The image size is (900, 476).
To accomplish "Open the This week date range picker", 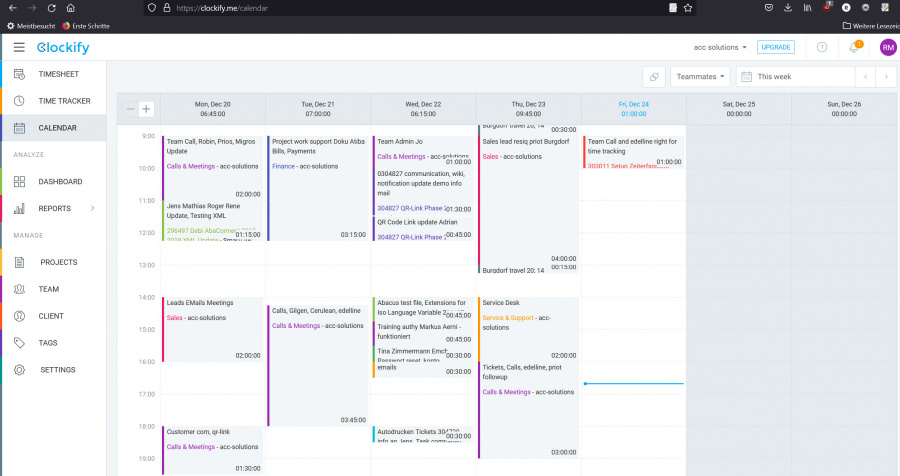I will pos(795,76).
